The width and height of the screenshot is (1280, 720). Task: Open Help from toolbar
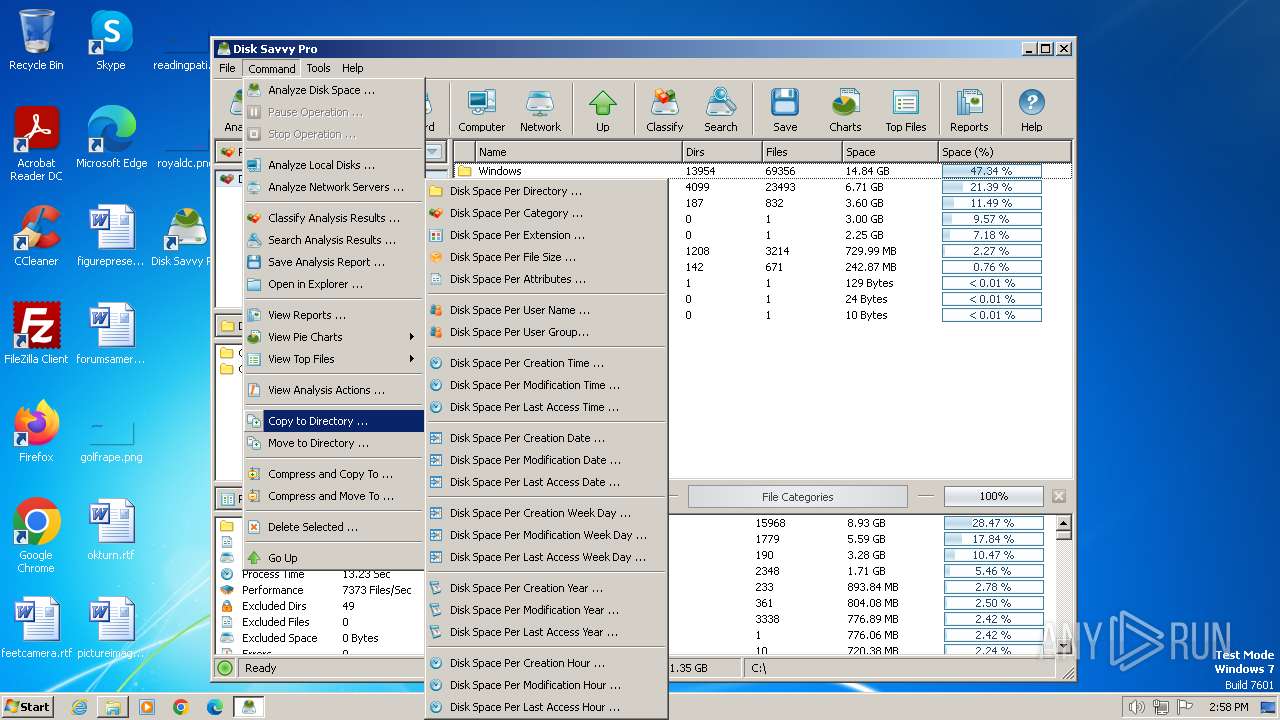(x=1032, y=110)
